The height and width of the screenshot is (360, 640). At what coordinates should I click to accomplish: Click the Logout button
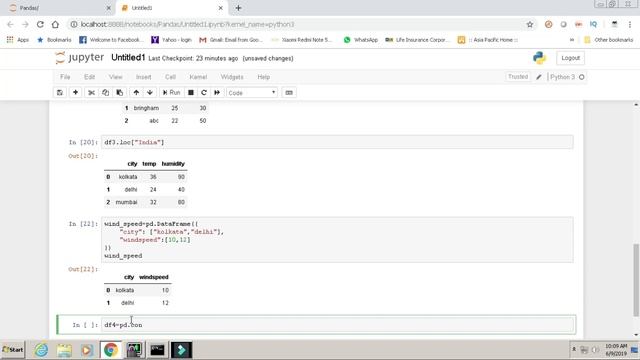click(570, 58)
